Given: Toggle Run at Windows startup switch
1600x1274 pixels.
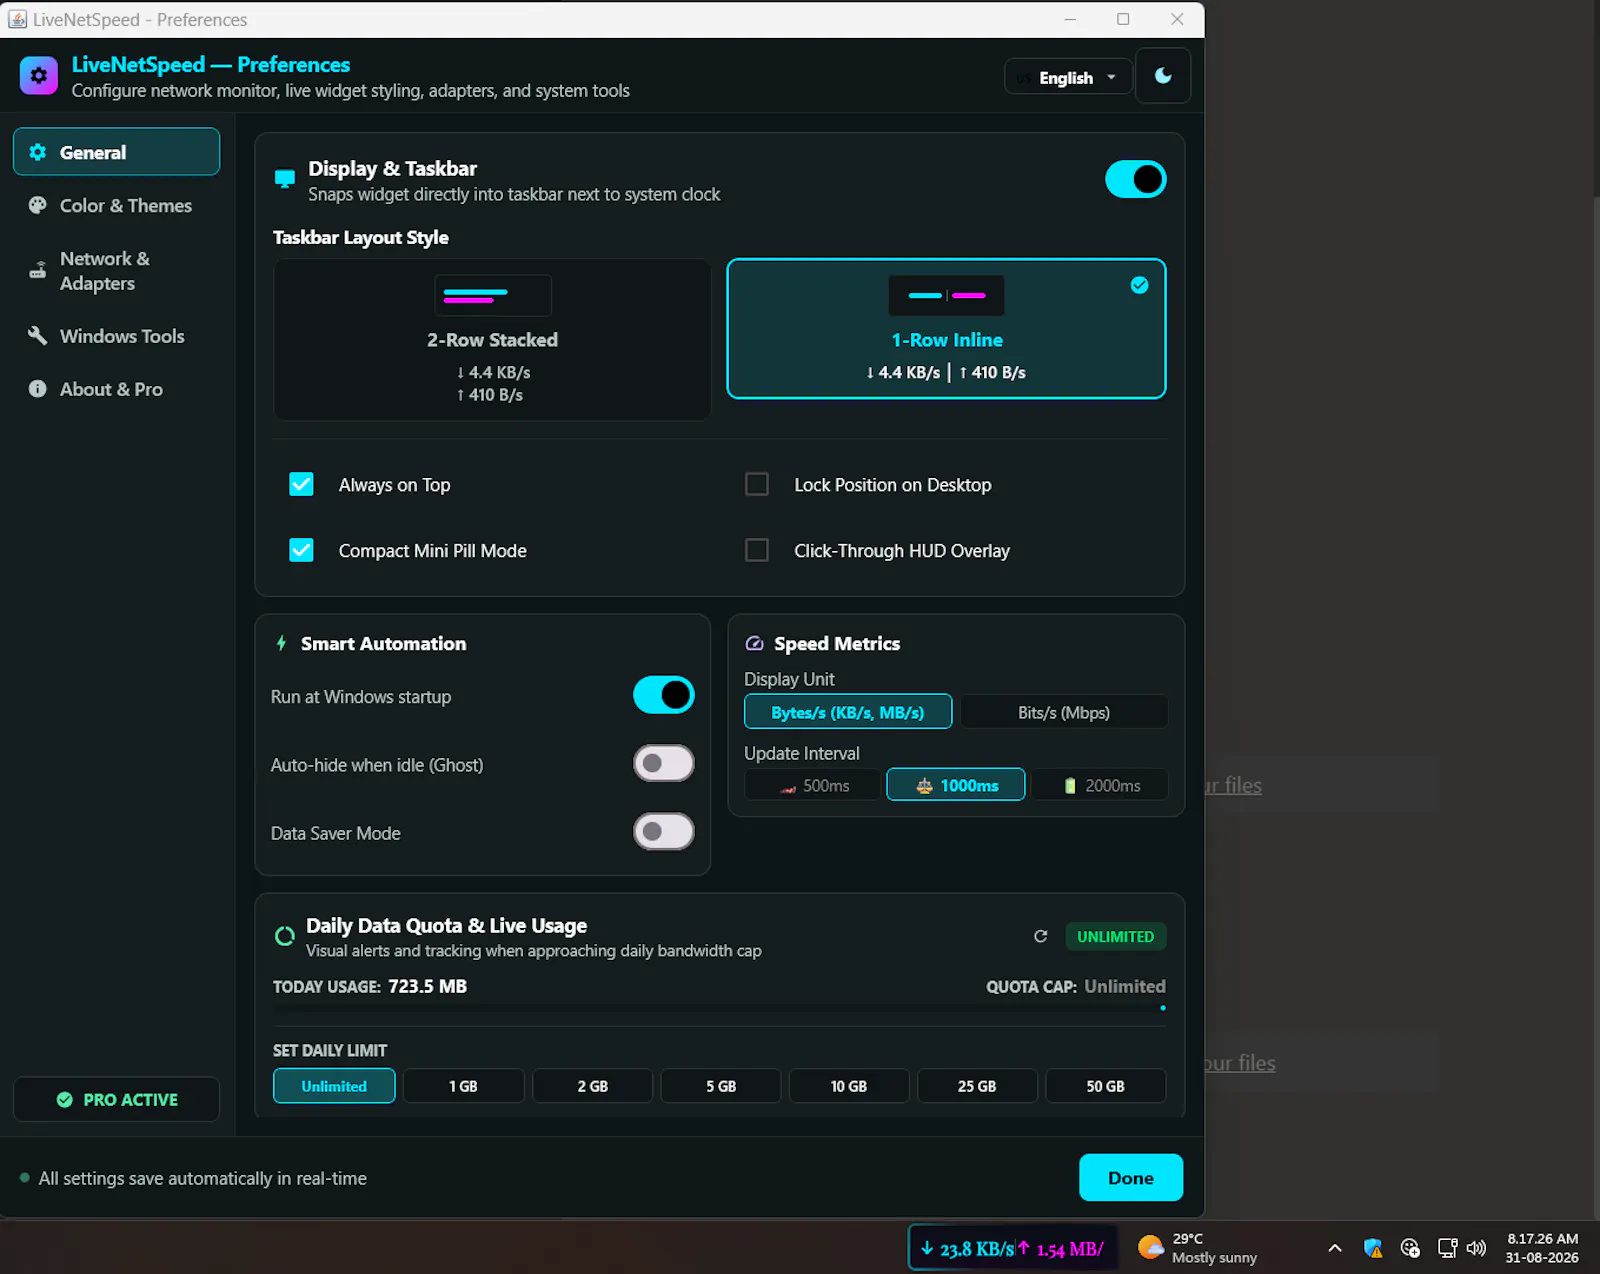Looking at the screenshot, I should click(664, 695).
